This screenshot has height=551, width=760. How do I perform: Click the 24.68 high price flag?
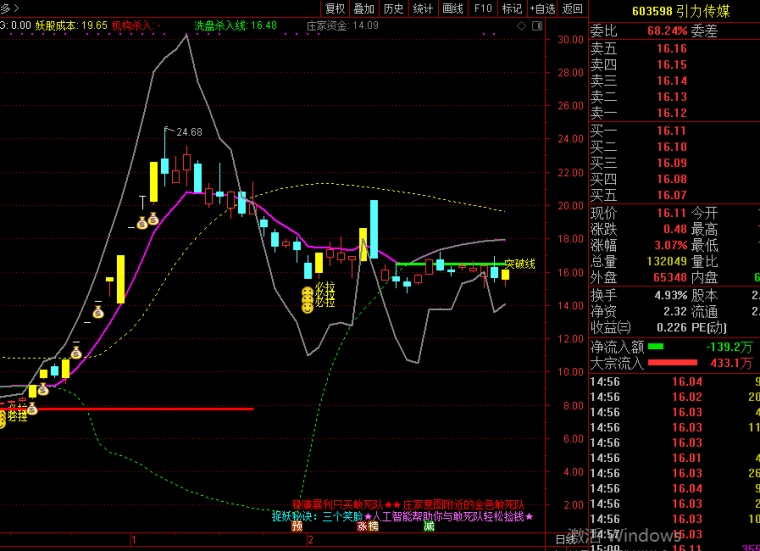[184, 132]
